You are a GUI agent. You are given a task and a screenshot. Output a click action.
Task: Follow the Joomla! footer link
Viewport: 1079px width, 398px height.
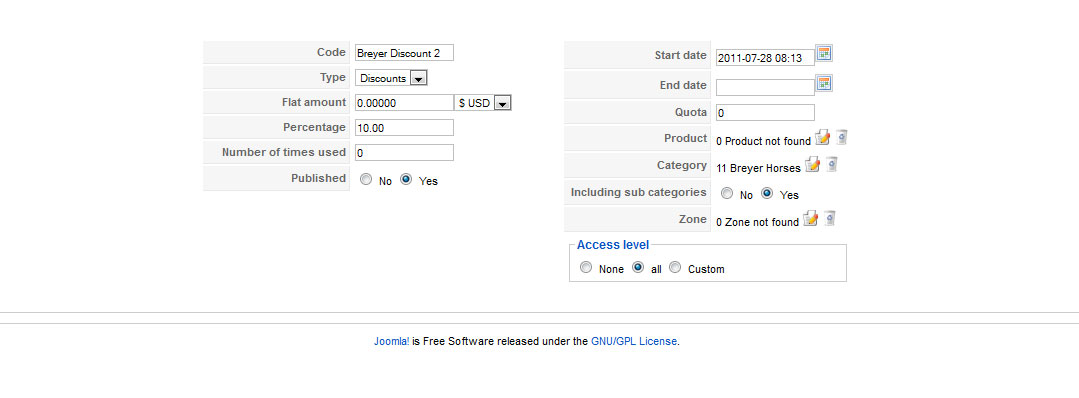pos(392,341)
